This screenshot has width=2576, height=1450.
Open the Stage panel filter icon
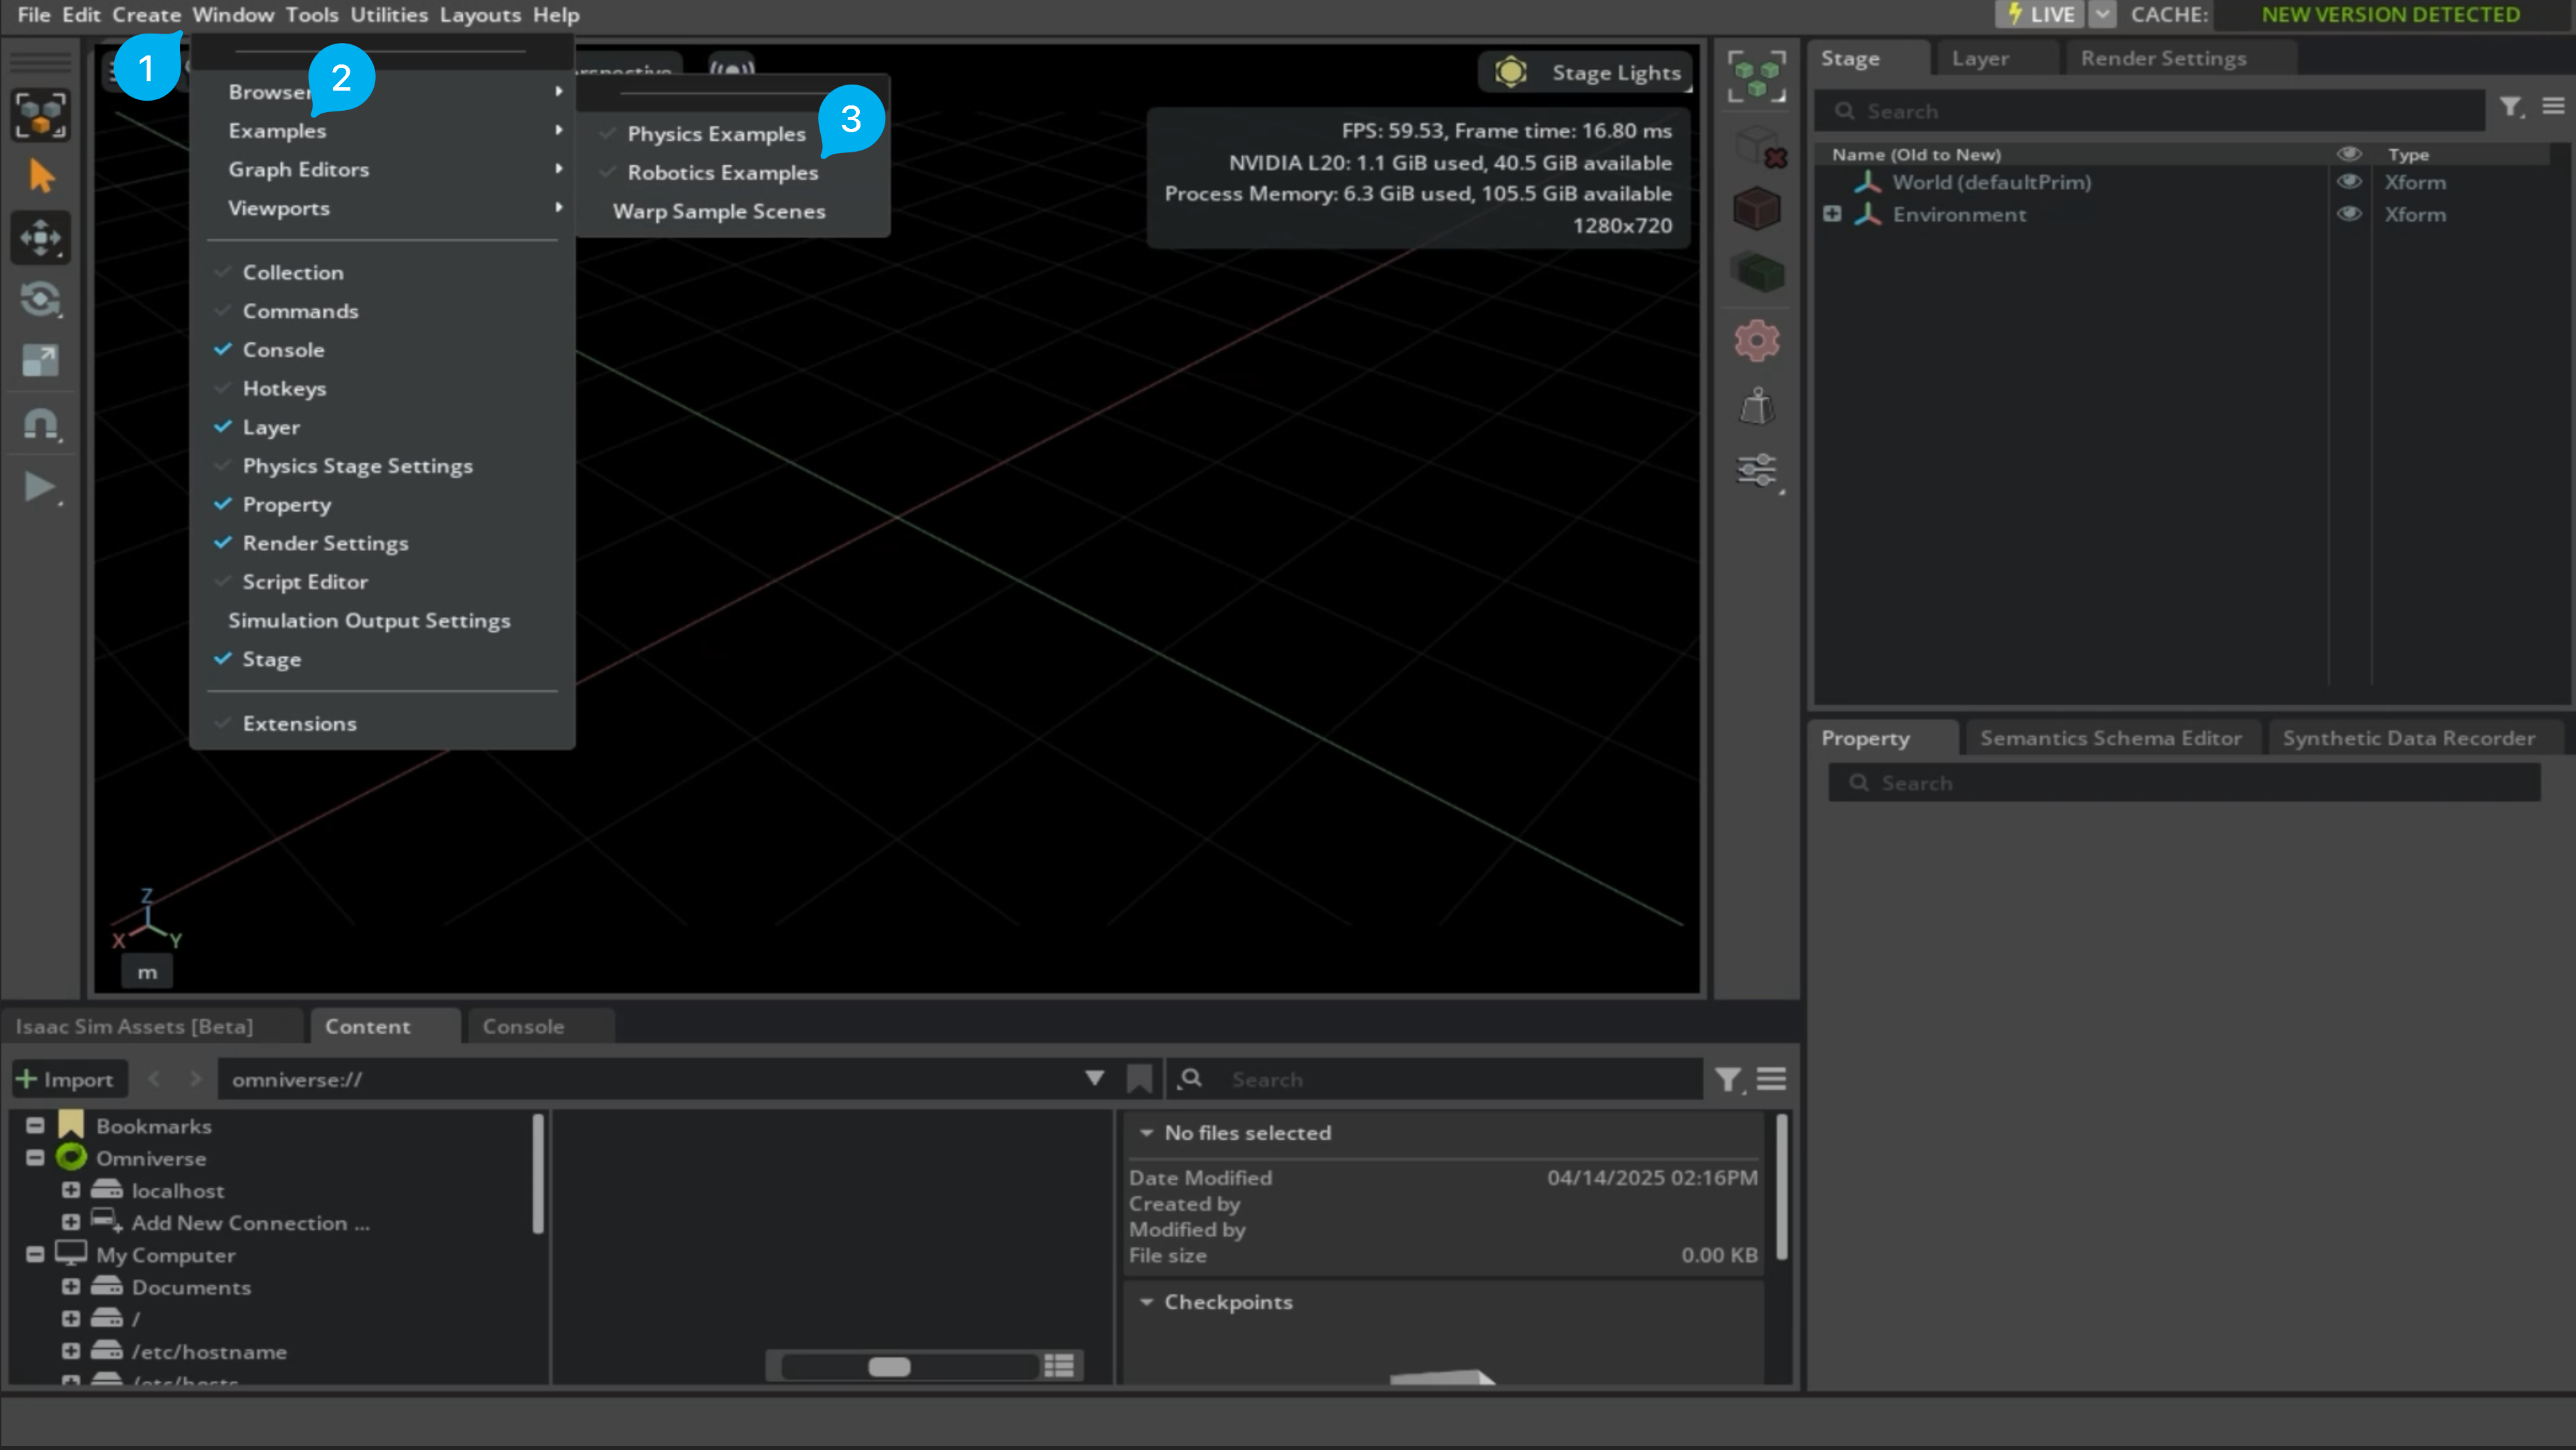click(x=2511, y=107)
